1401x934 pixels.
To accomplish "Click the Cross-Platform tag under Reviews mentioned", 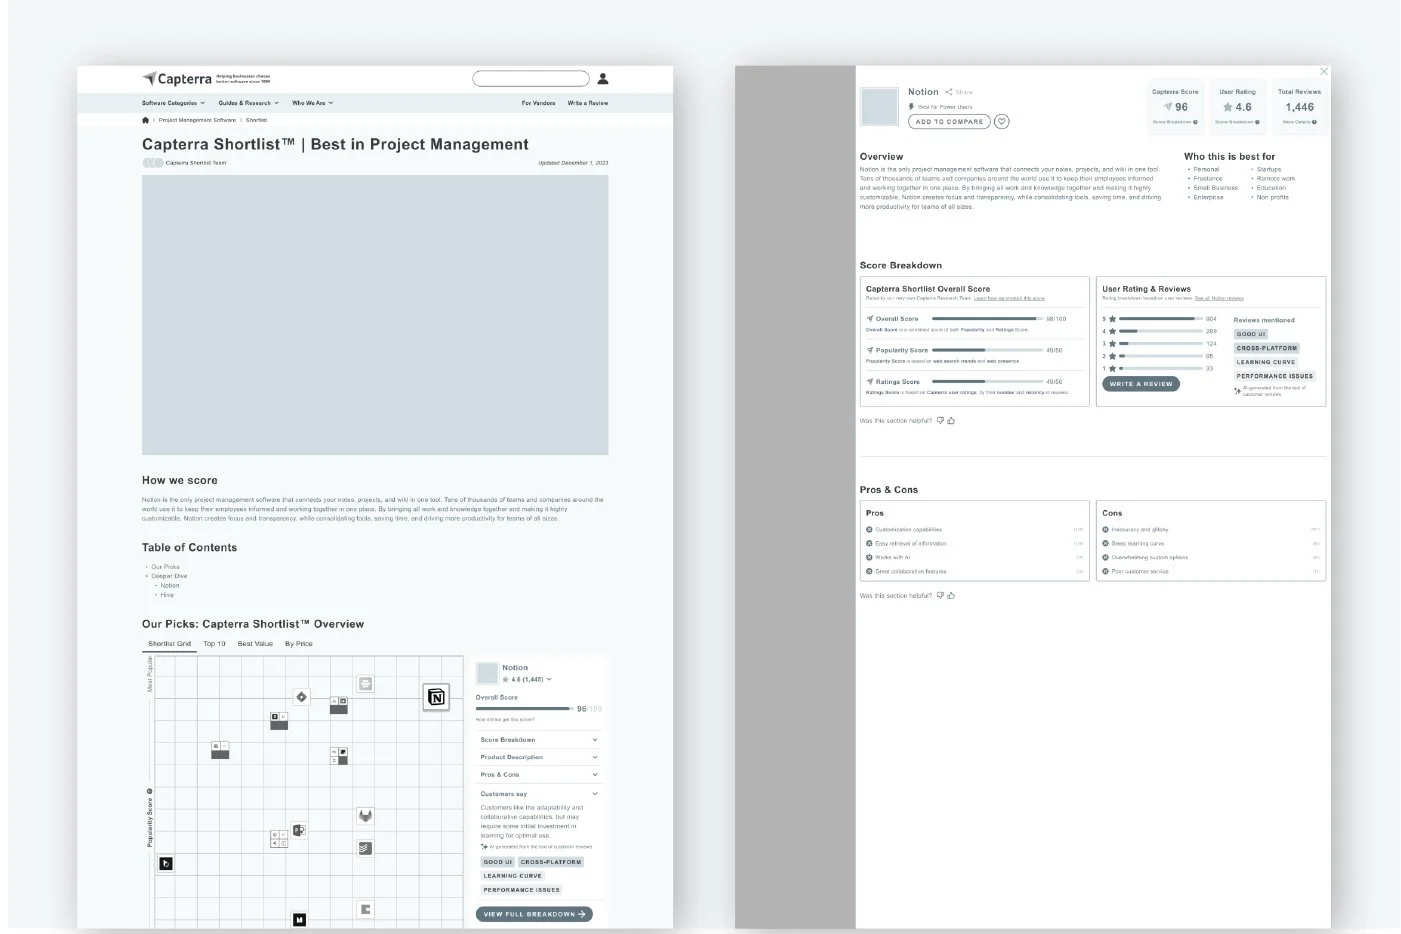I will pyautogui.click(x=1266, y=348).
